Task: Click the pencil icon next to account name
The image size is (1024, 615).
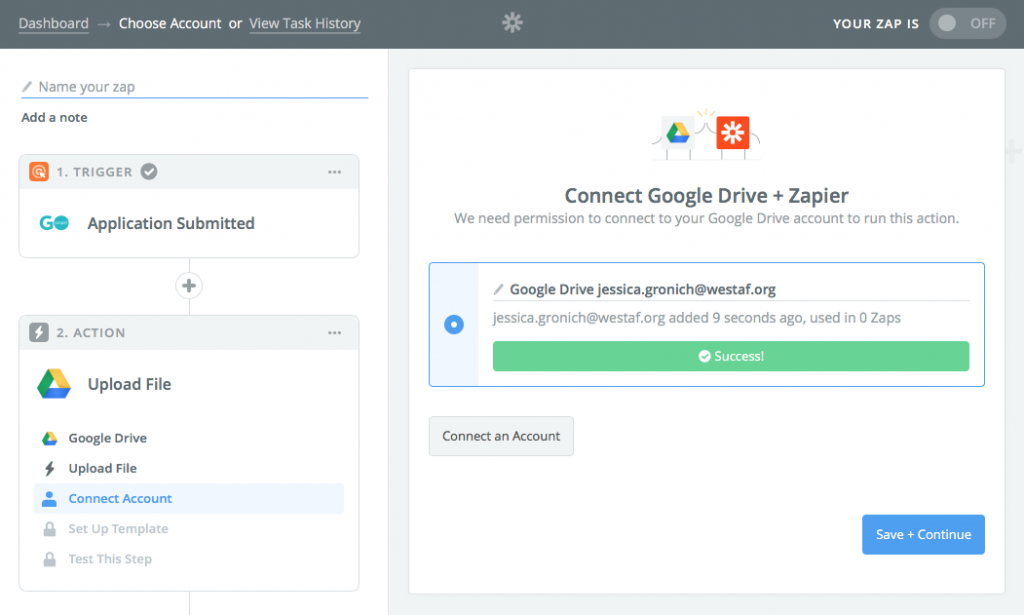Action: (x=499, y=289)
